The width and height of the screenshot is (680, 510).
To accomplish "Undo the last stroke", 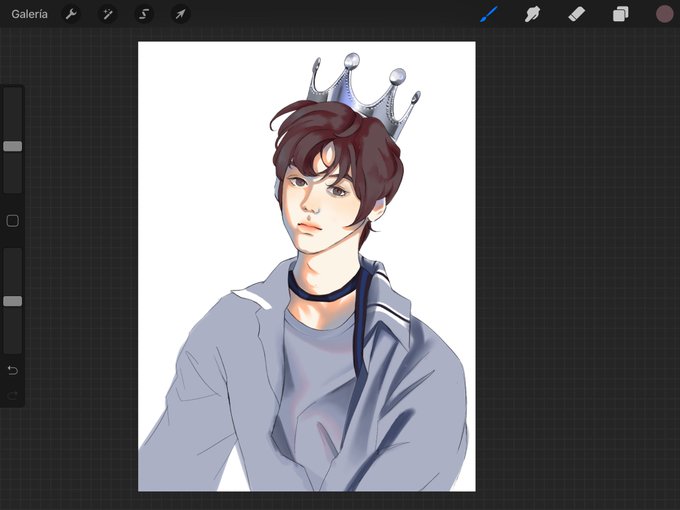I will [x=13, y=370].
